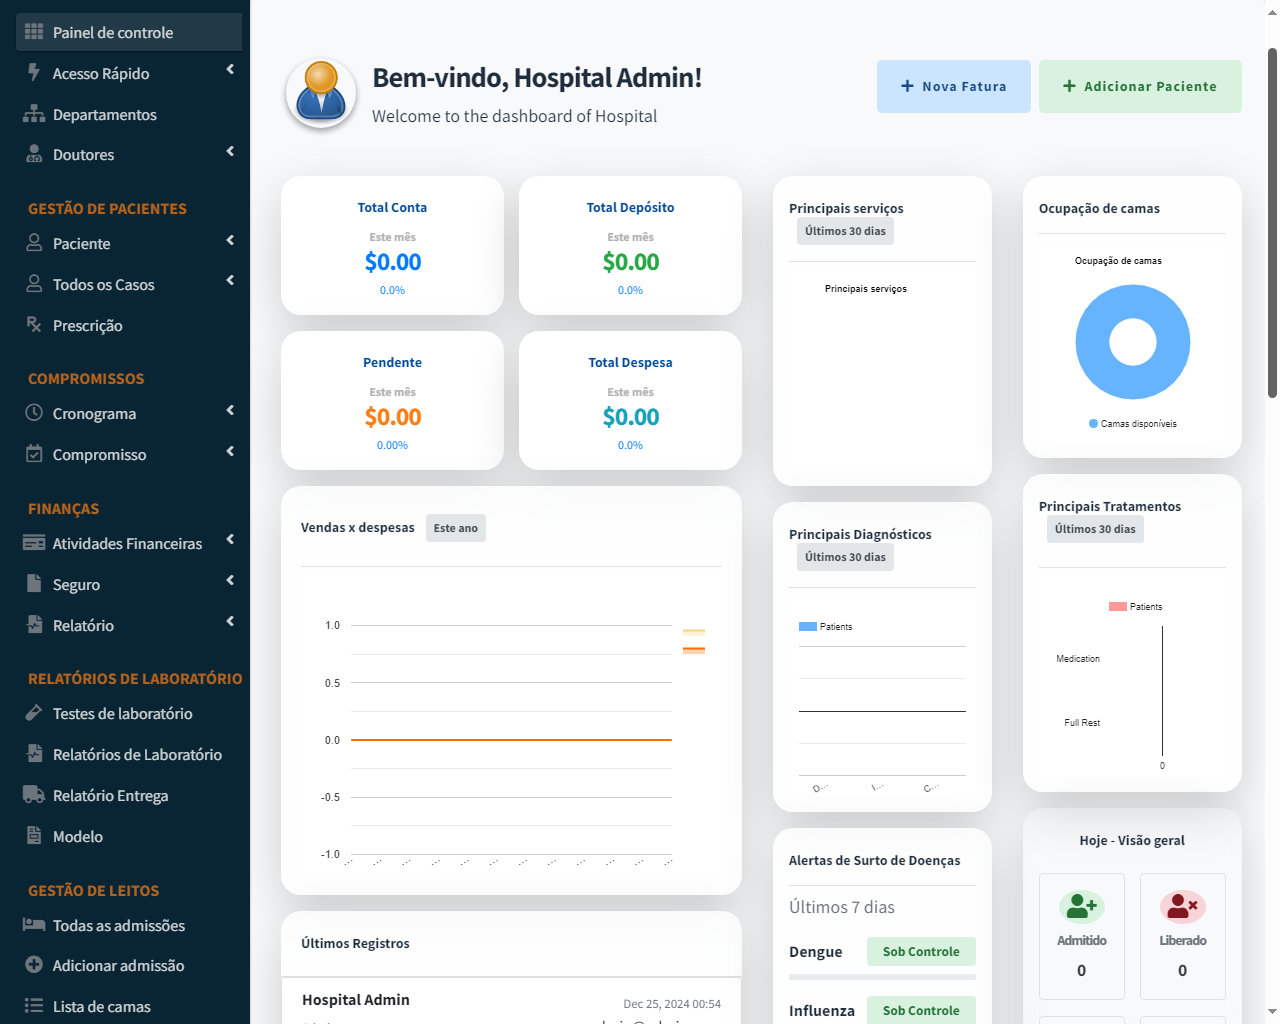Expand the Acesso Rápido submenu arrow
1280x1024 pixels.
coord(230,70)
